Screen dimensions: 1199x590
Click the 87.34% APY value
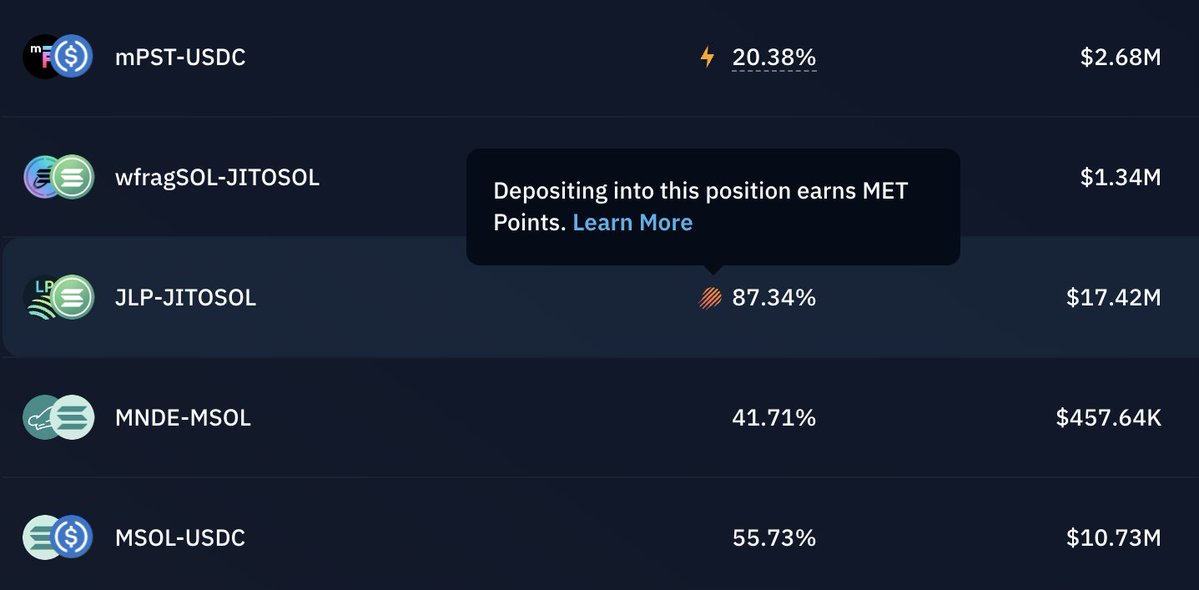[x=774, y=297]
